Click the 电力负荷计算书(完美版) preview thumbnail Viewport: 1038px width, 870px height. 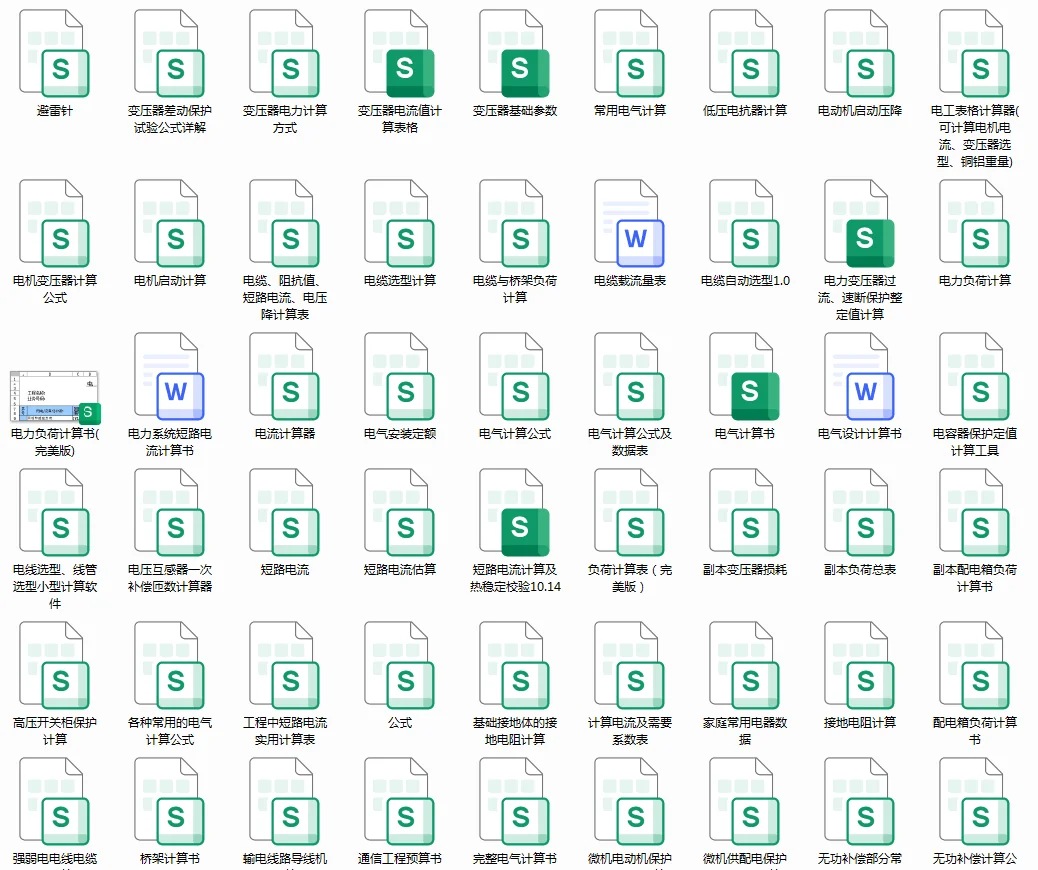pos(55,397)
